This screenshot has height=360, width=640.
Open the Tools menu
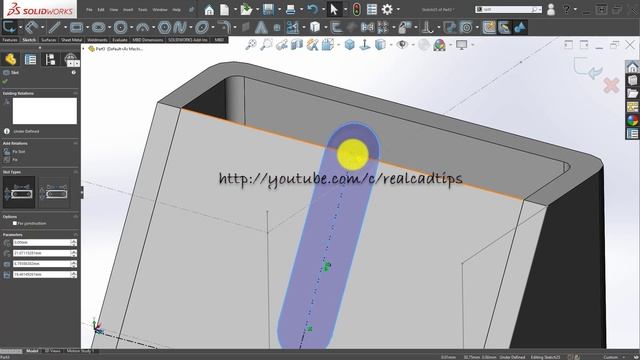pyautogui.click(x=142, y=9)
